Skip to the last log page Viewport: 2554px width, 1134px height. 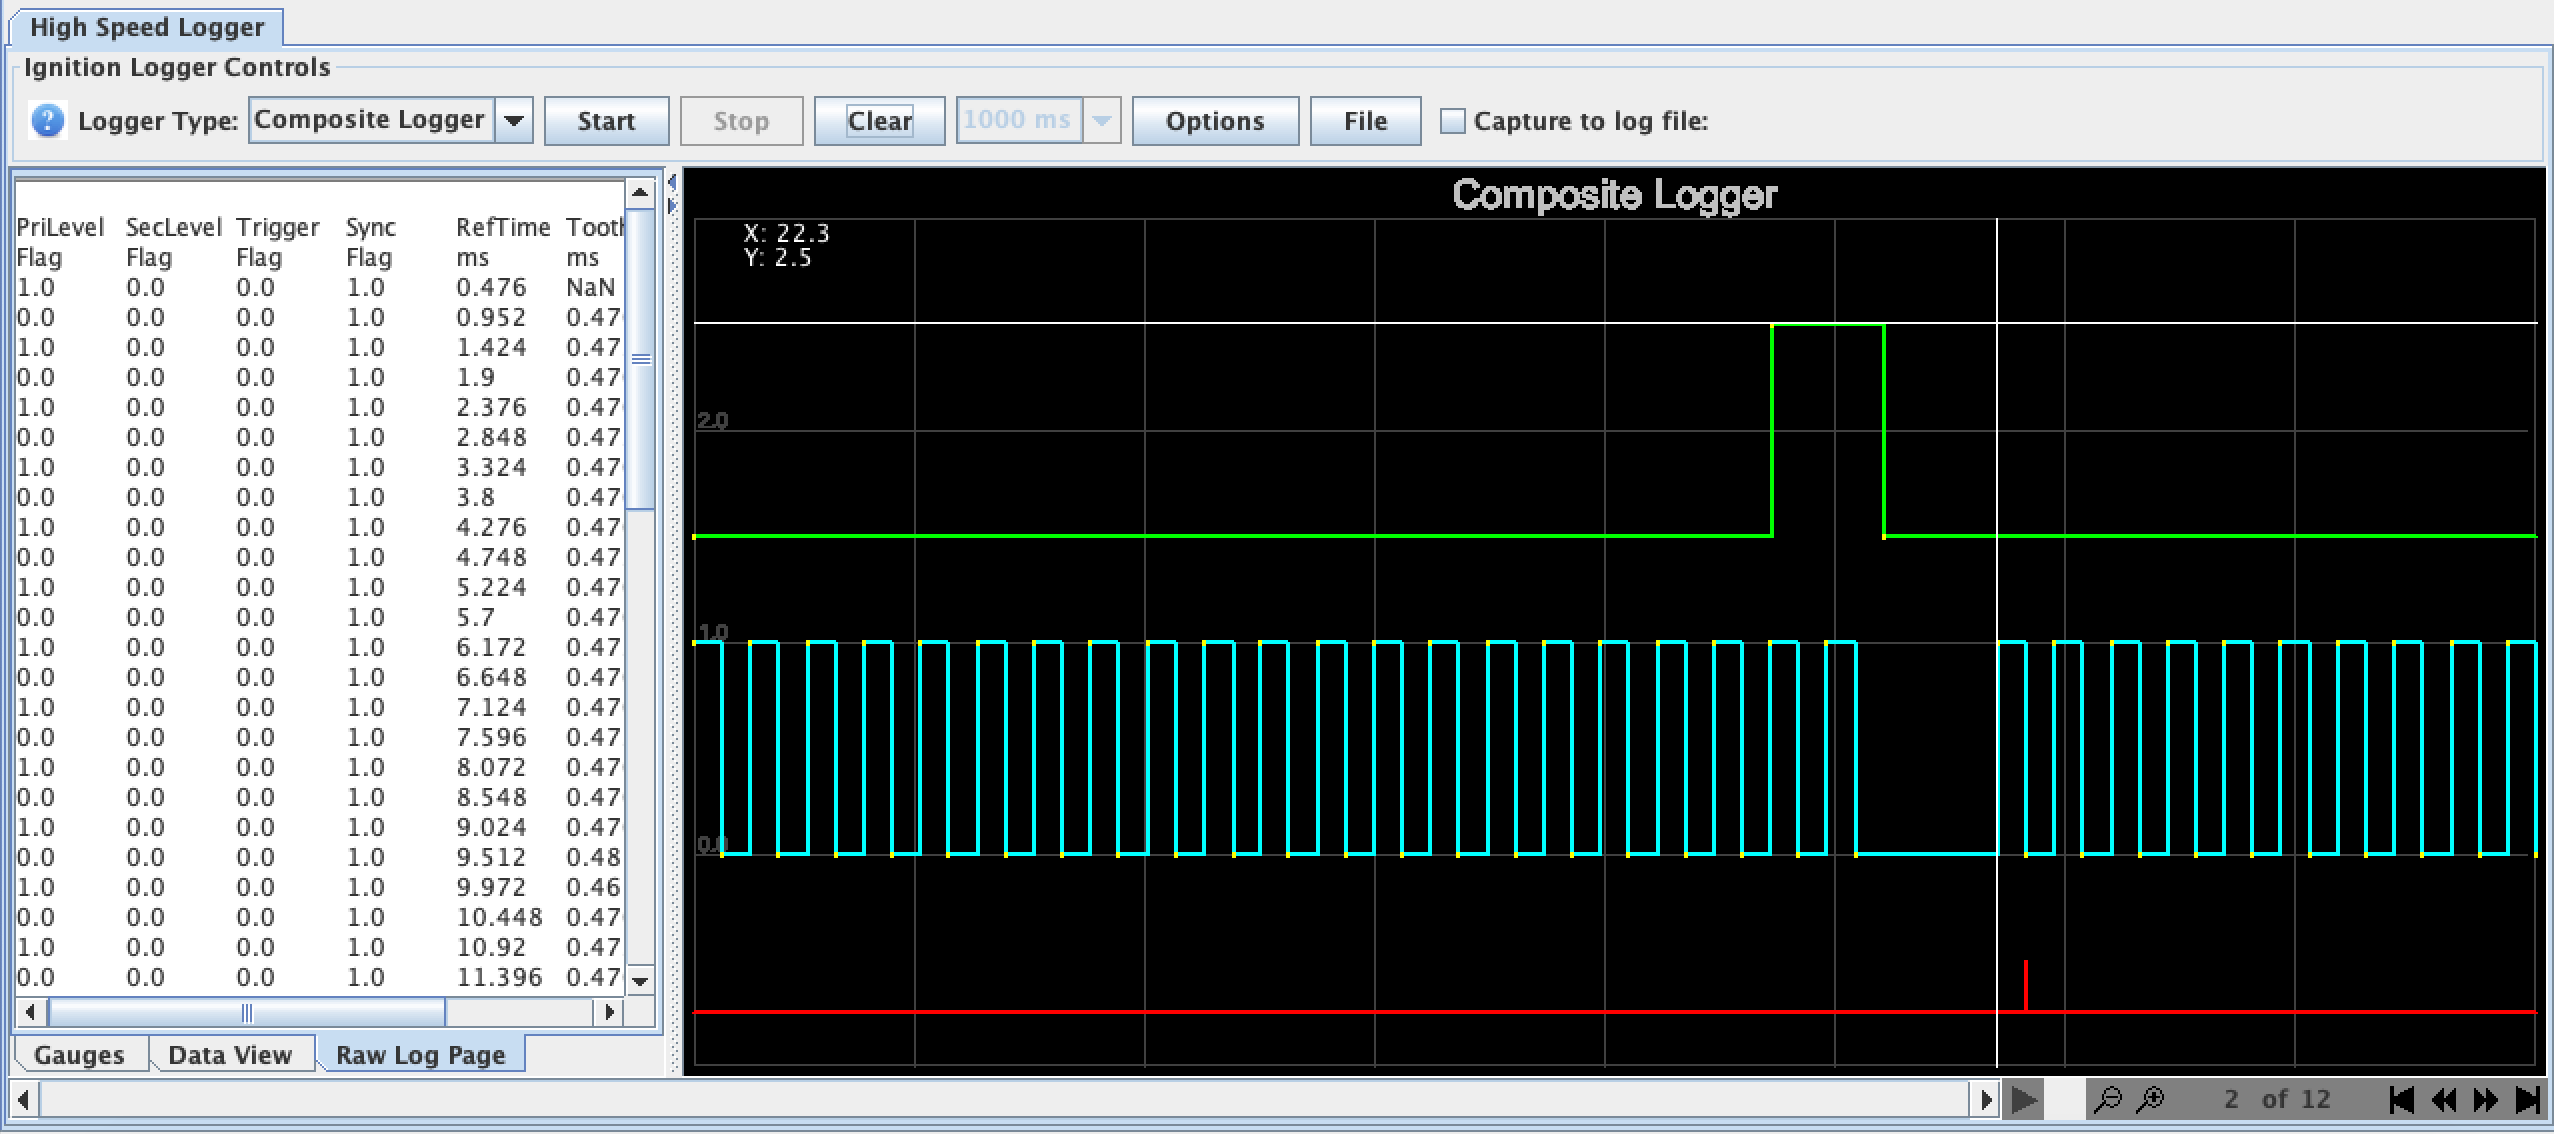[x=2526, y=1099]
